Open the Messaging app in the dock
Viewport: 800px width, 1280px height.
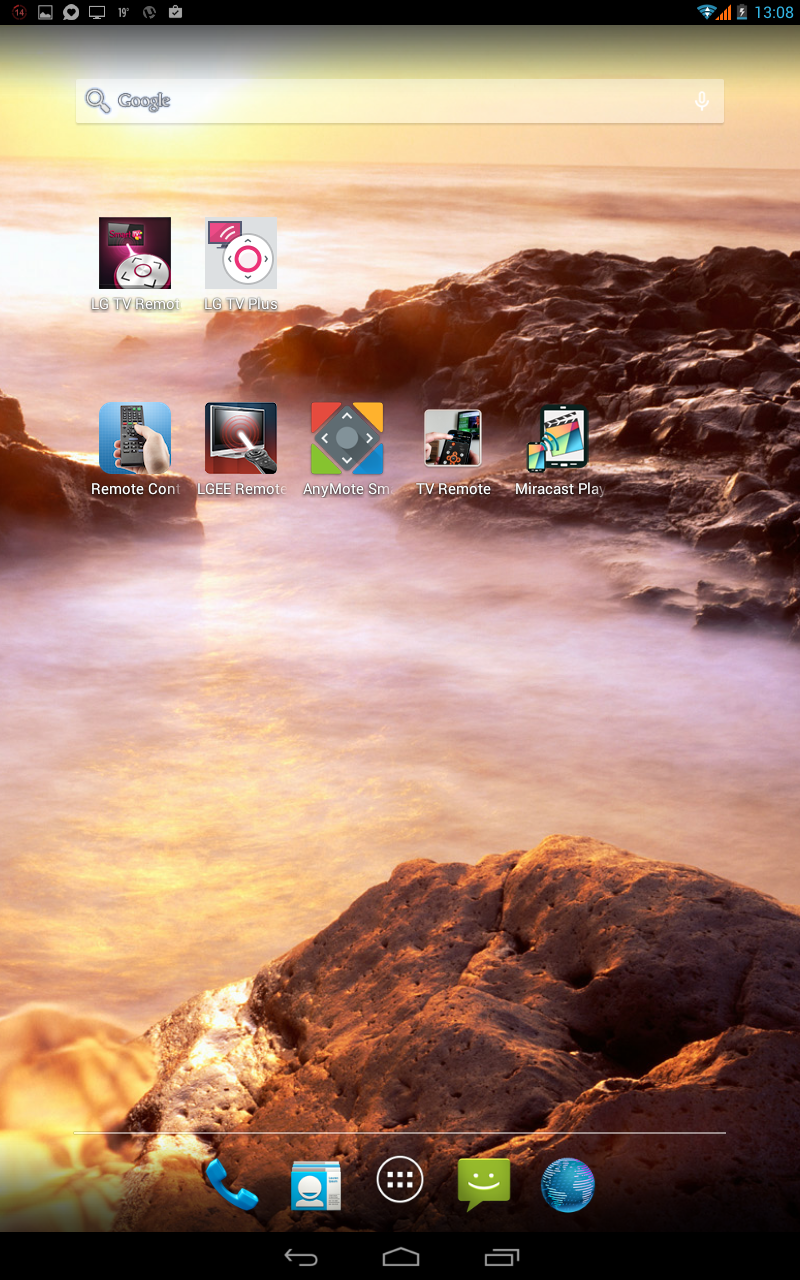coord(484,1184)
